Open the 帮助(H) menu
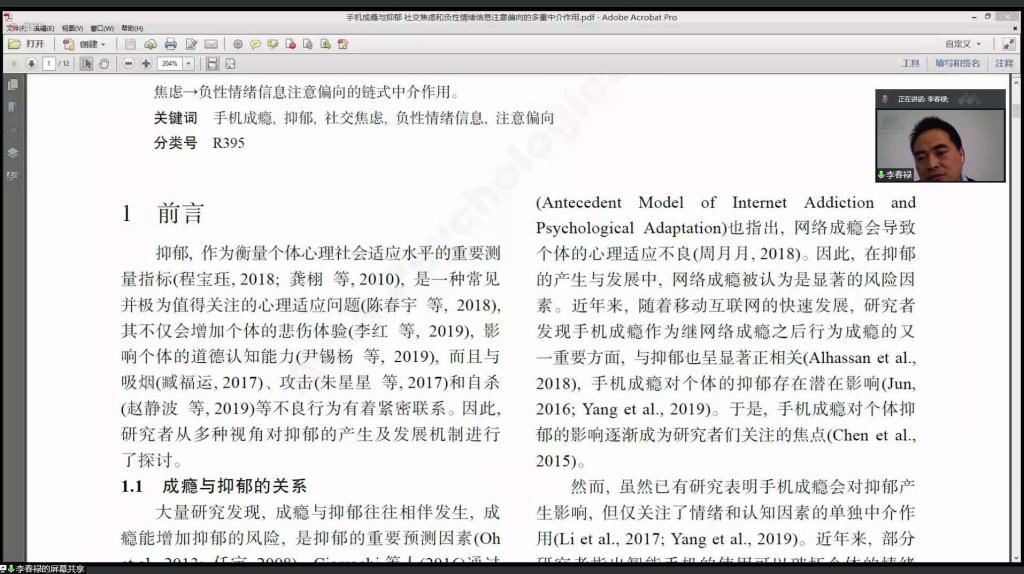Image resolution: width=1024 pixels, height=574 pixels. pyautogui.click(x=131, y=28)
